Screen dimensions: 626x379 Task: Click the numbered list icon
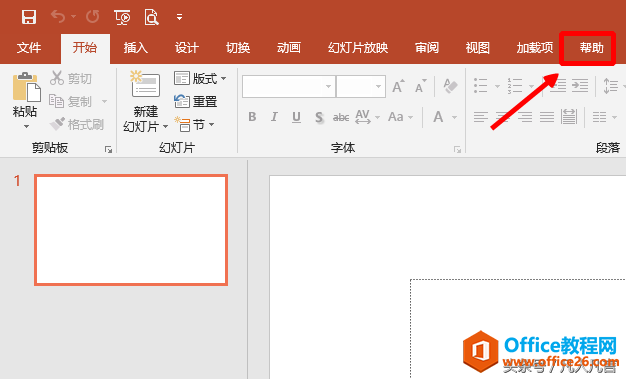[x=515, y=86]
